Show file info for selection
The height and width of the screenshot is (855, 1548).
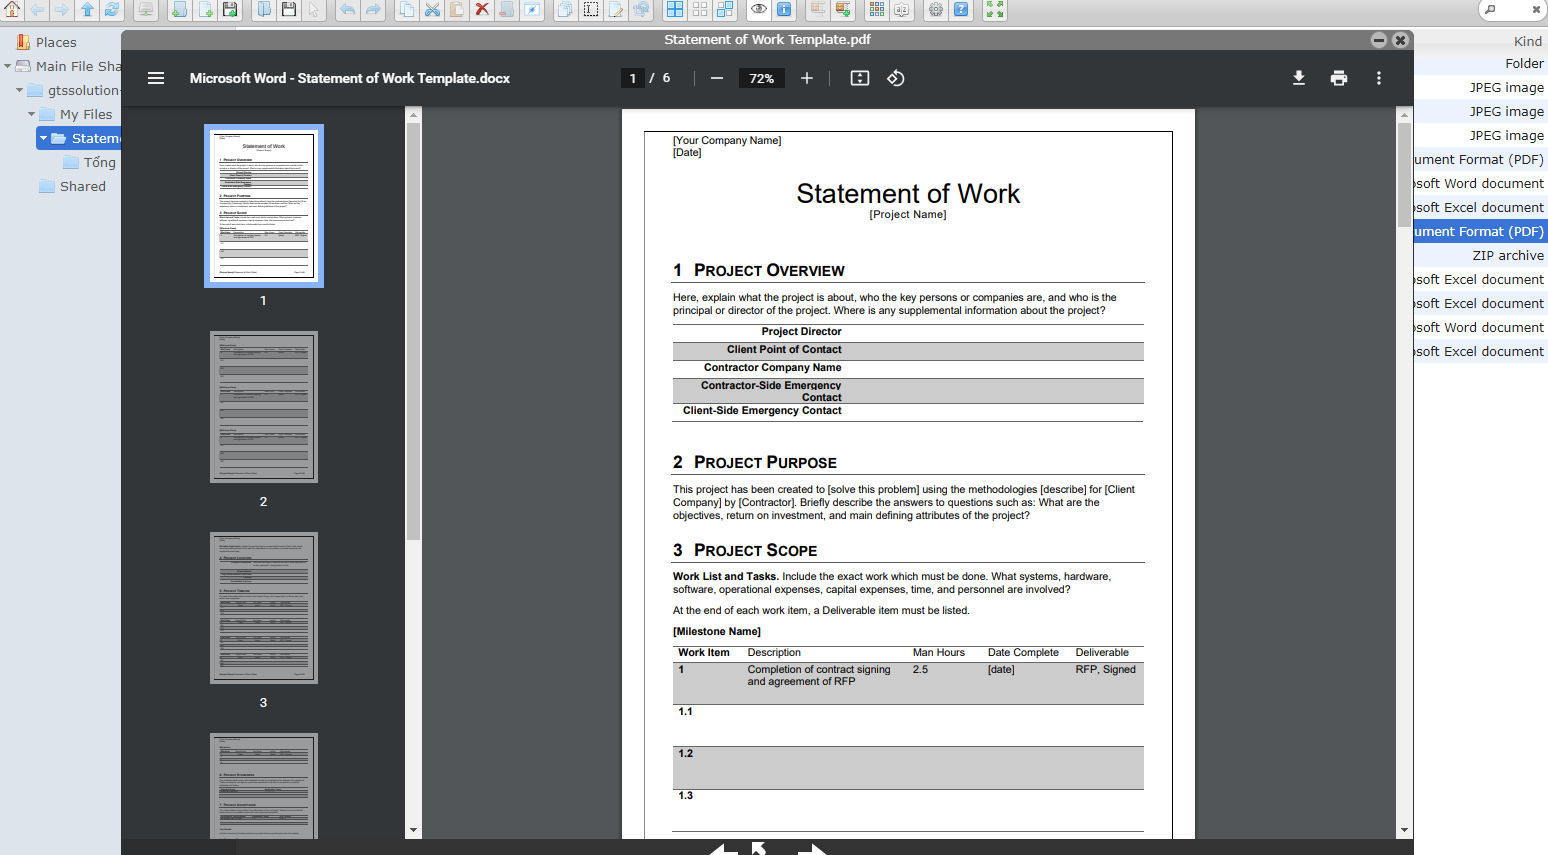click(x=784, y=10)
